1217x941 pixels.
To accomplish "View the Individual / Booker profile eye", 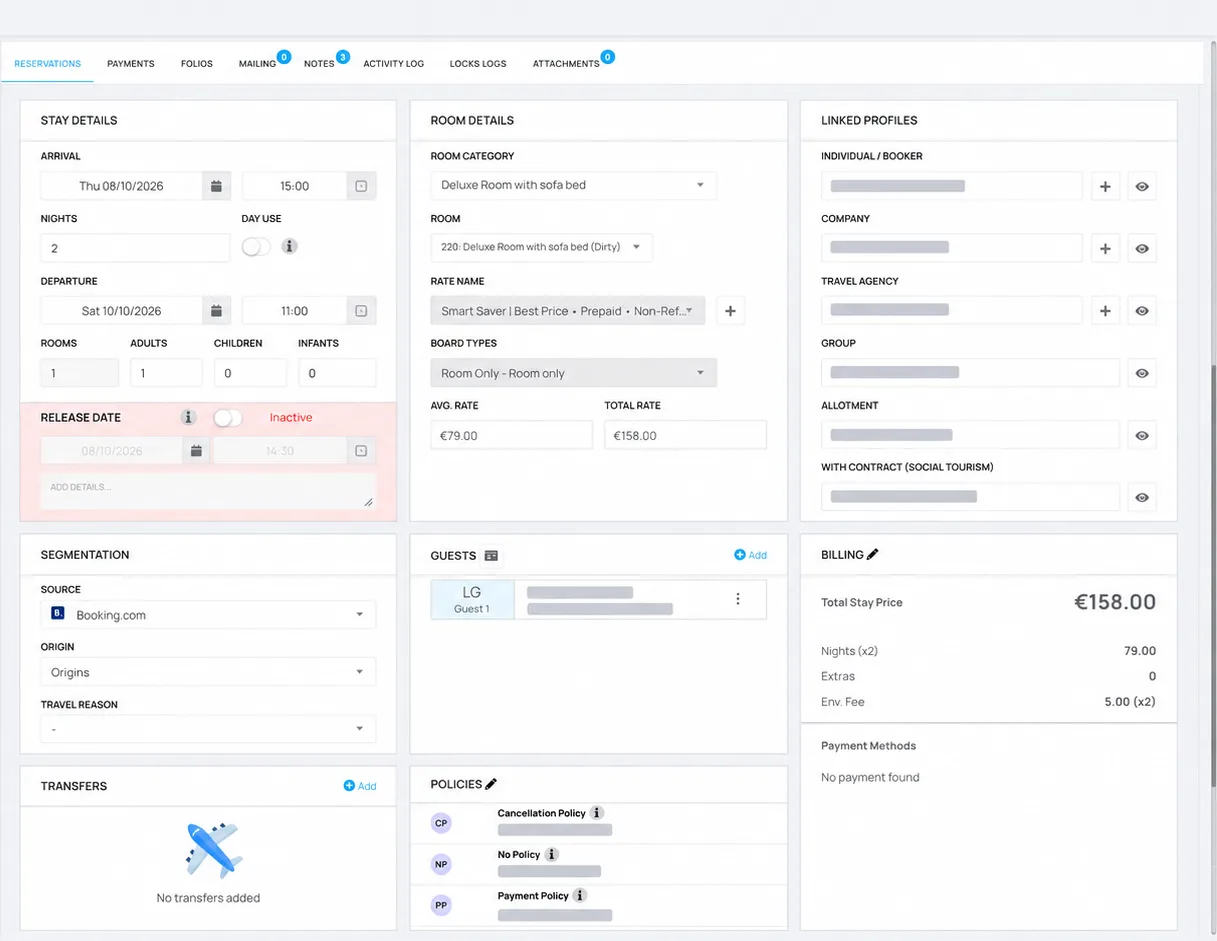I will tap(1142, 186).
